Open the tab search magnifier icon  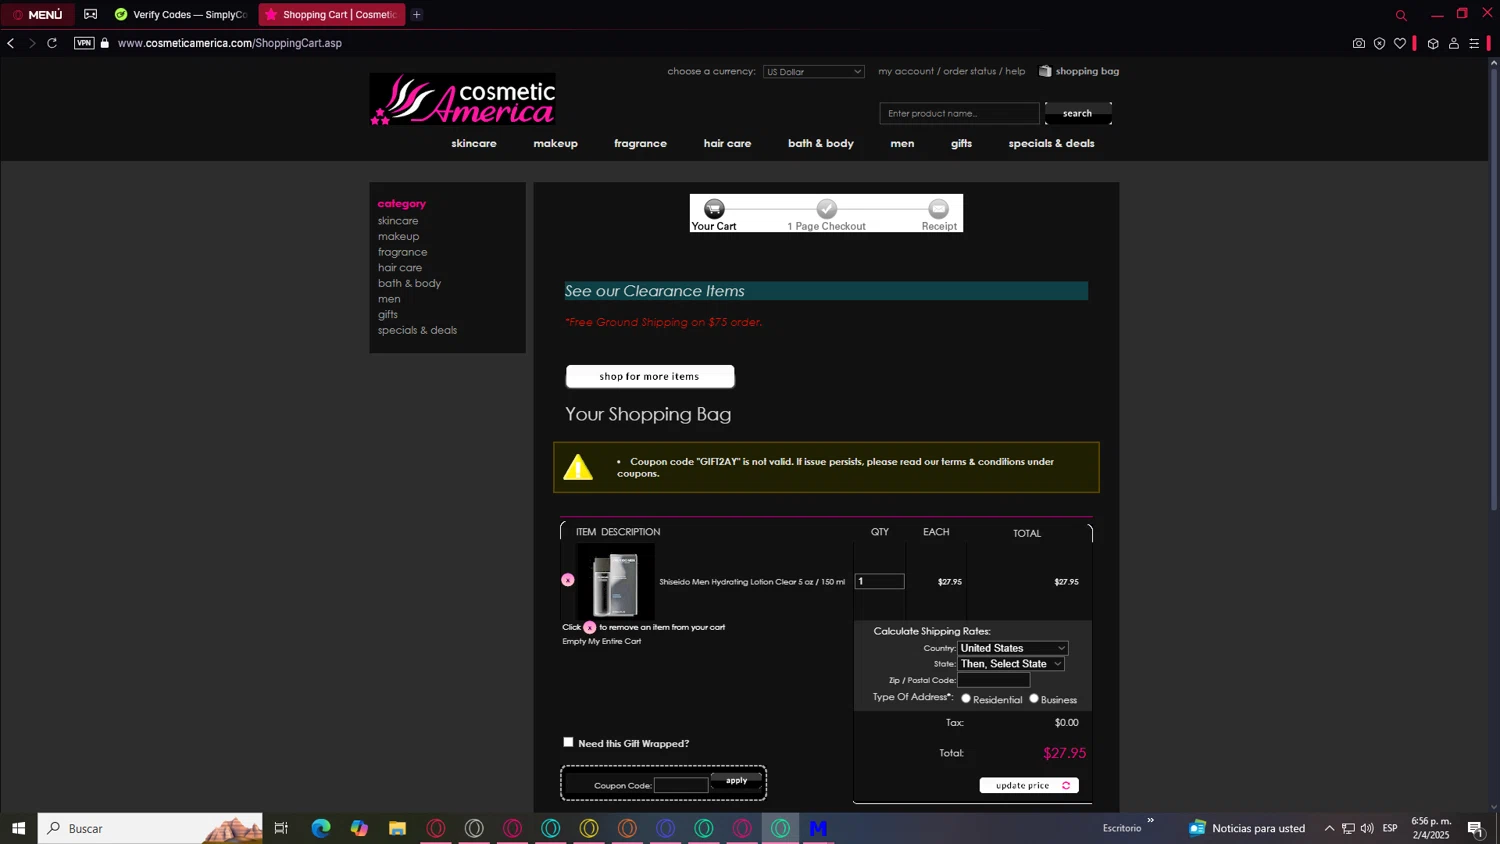pyautogui.click(x=1401, y=15)
